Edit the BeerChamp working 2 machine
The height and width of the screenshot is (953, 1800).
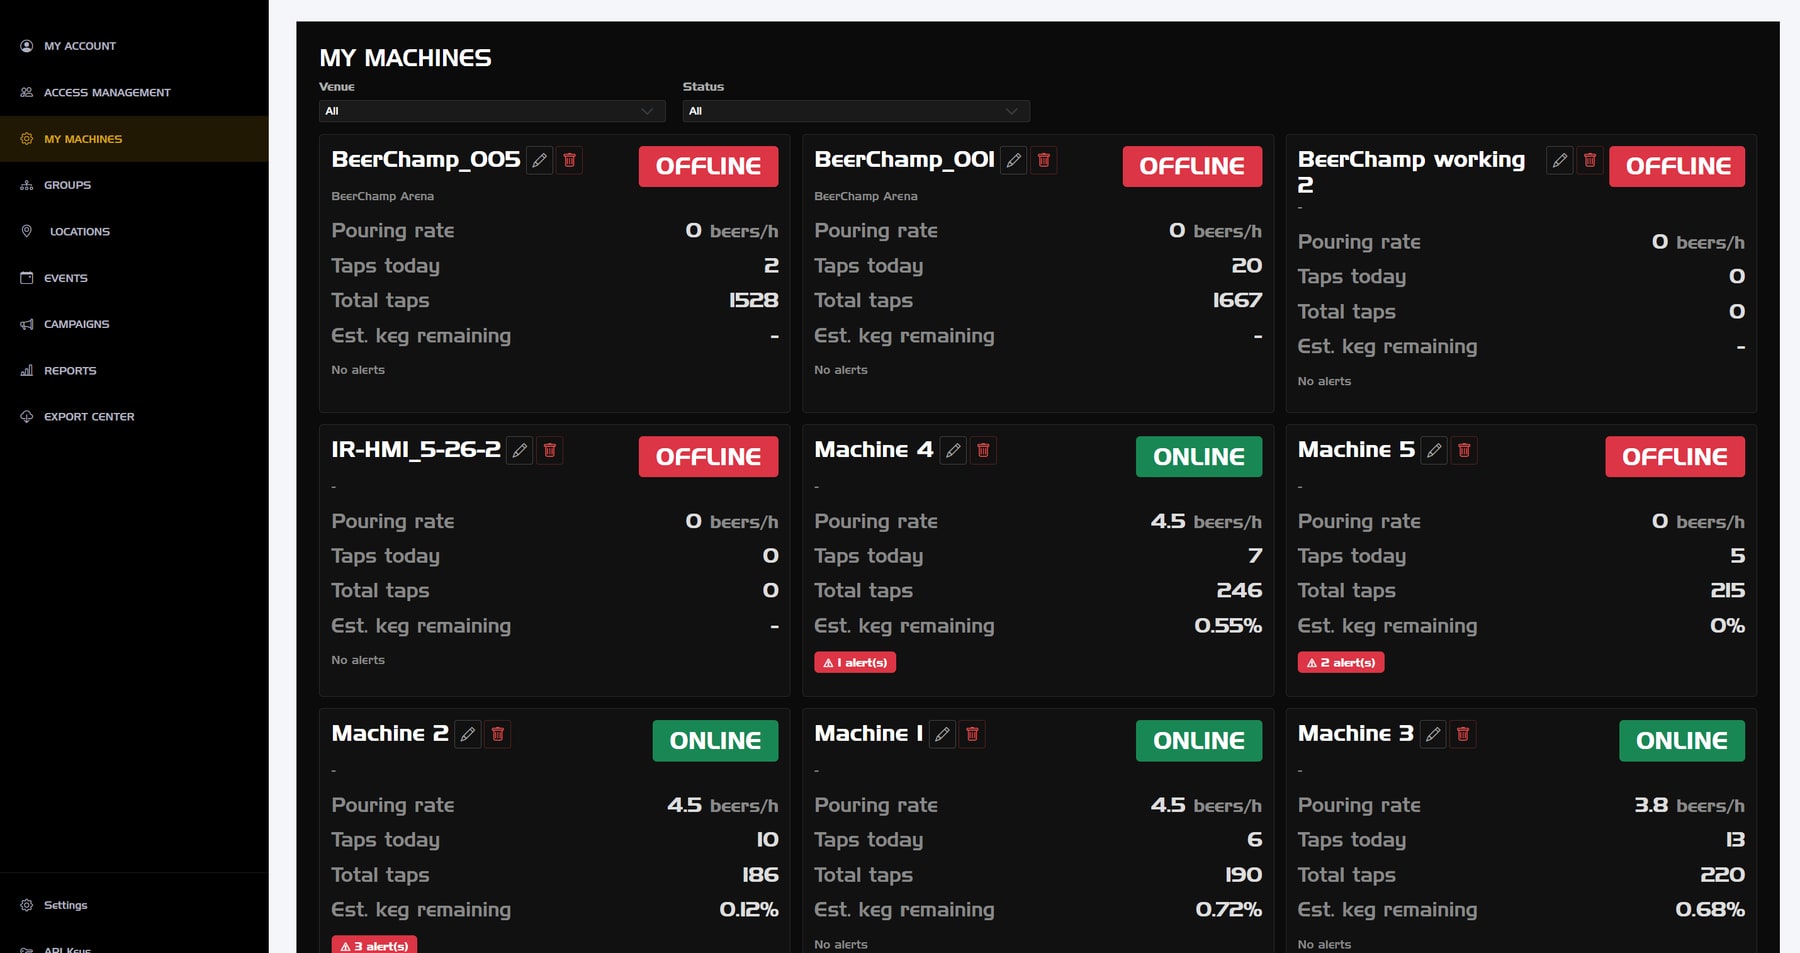point(1559,160)
